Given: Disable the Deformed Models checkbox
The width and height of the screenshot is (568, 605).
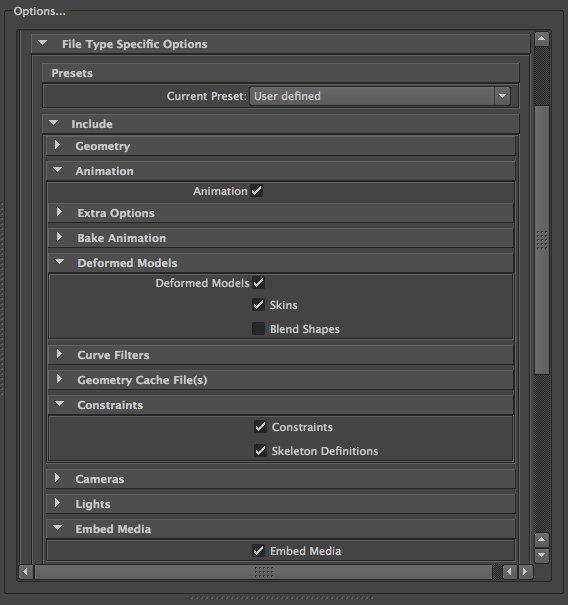Looking at the screenshot, I should point(259,283).
